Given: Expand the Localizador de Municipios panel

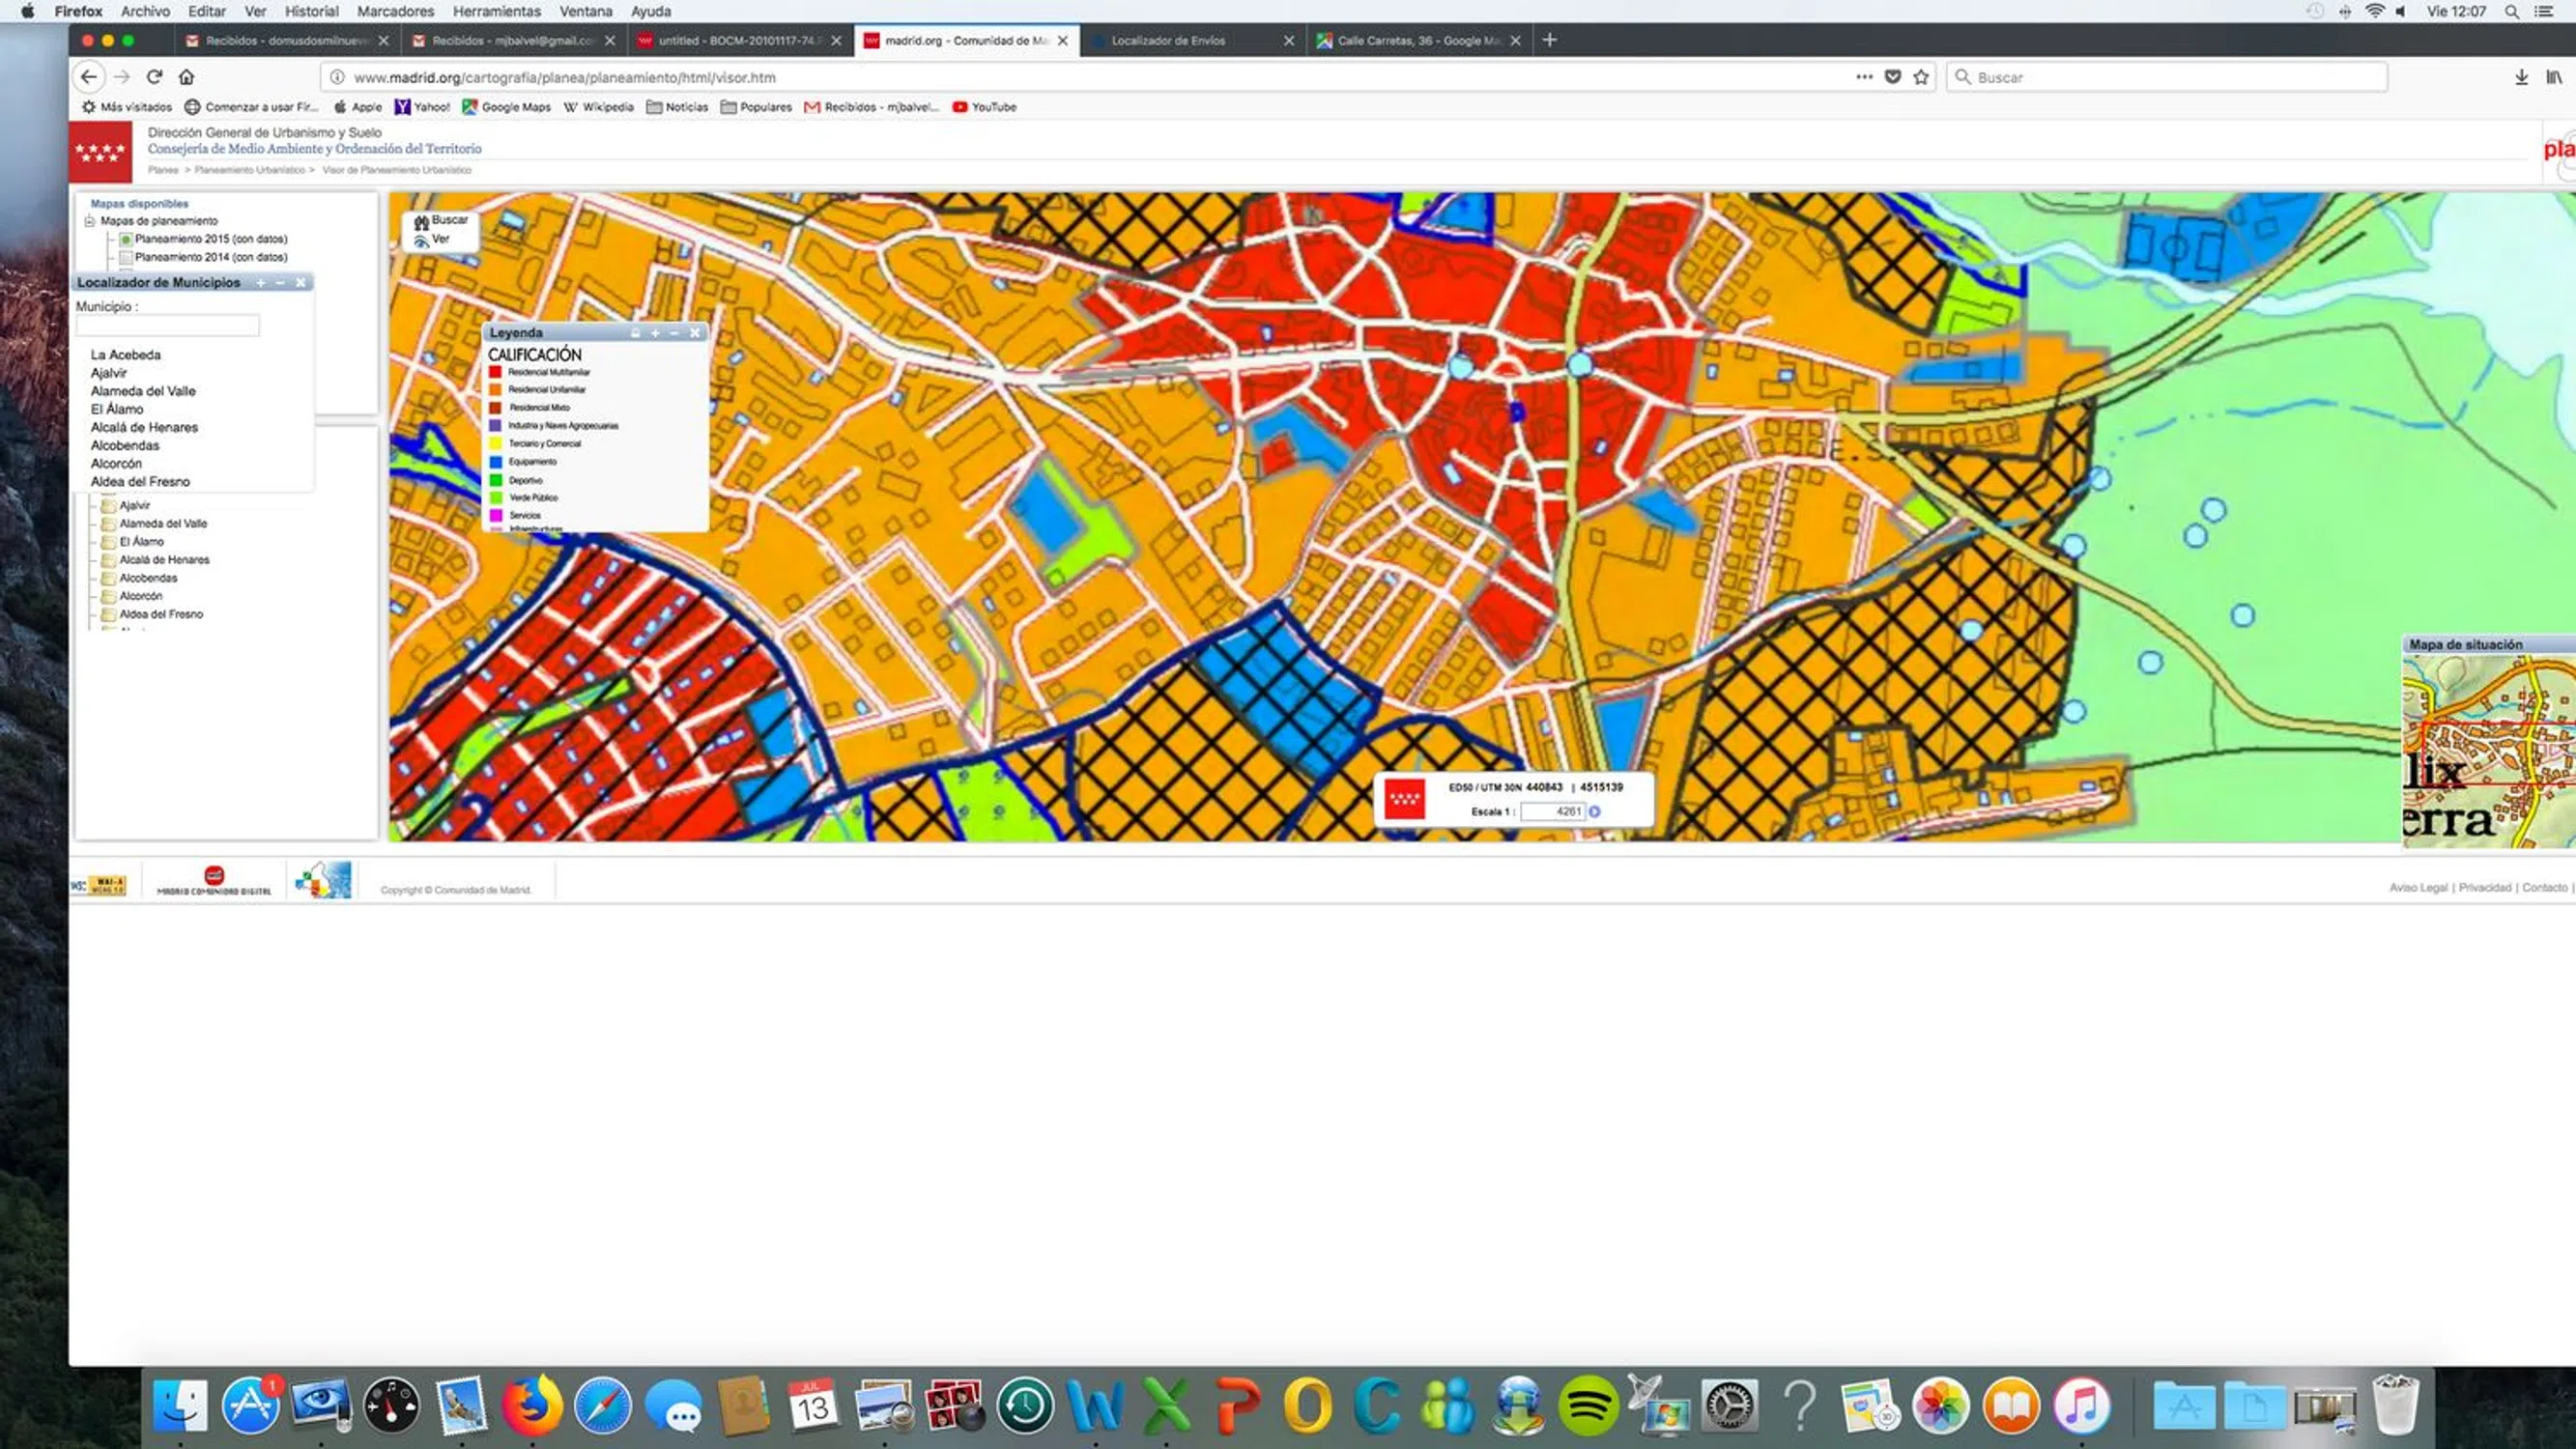Looking at the screenshot, I should tap(261, 283).
